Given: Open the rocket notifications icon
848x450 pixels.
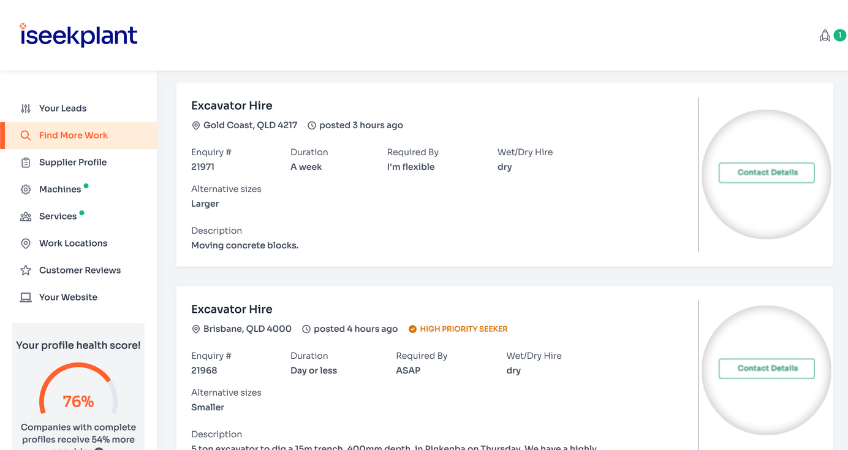Looking at the screenshot, I should click(x=824, y=35).
